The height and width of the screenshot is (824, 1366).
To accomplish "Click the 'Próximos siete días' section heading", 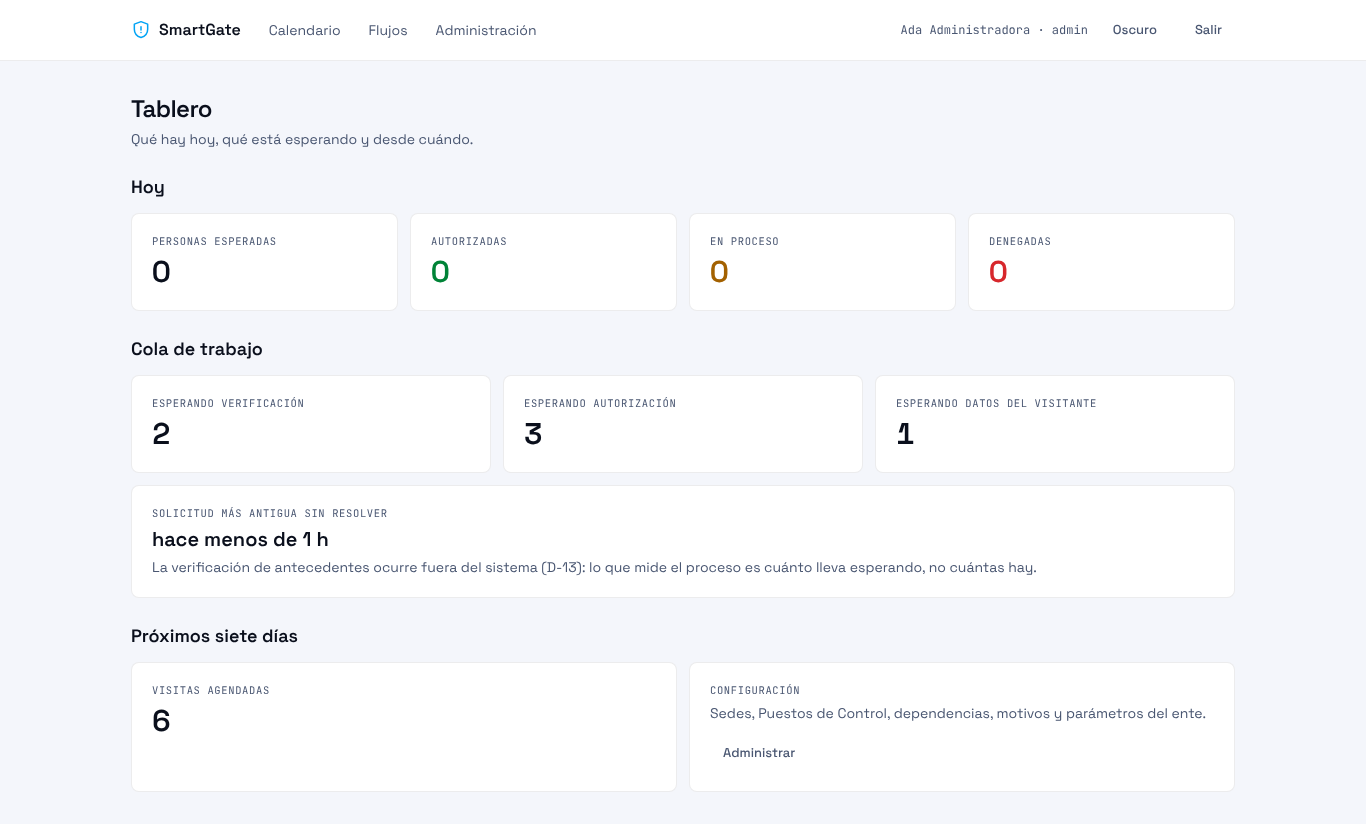I will 214,636.
